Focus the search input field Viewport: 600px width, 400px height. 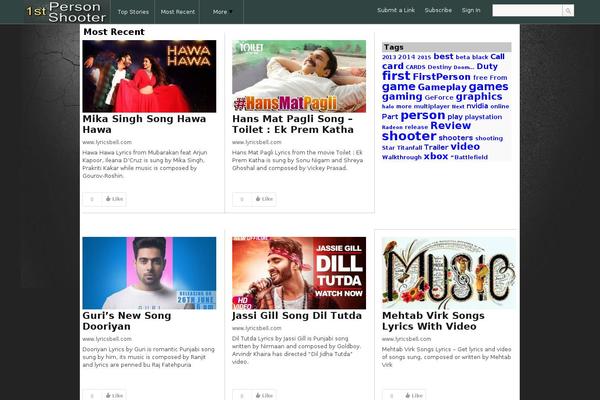coord(527,11)
